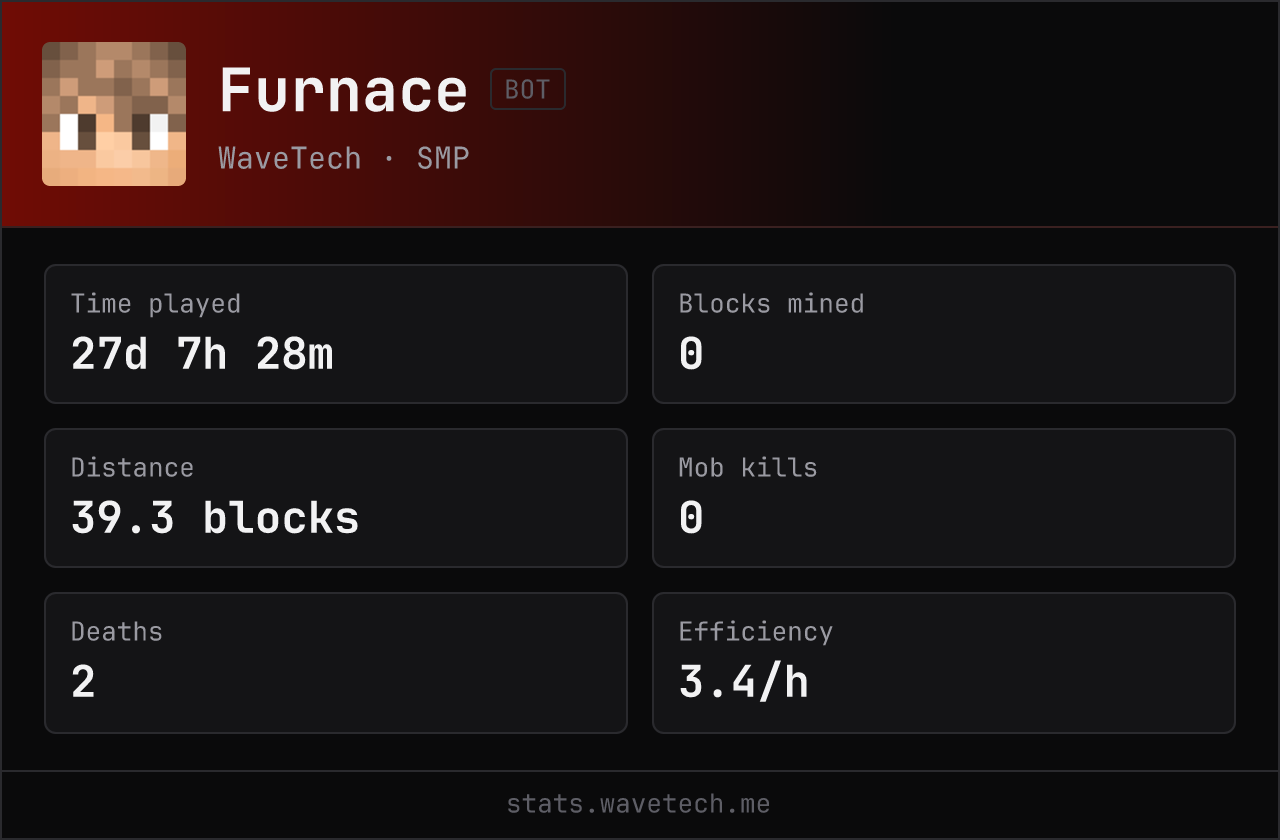The image size is (1280, 840).
Task: Click the Blocks mined value of 0
Action: [691, 354]
